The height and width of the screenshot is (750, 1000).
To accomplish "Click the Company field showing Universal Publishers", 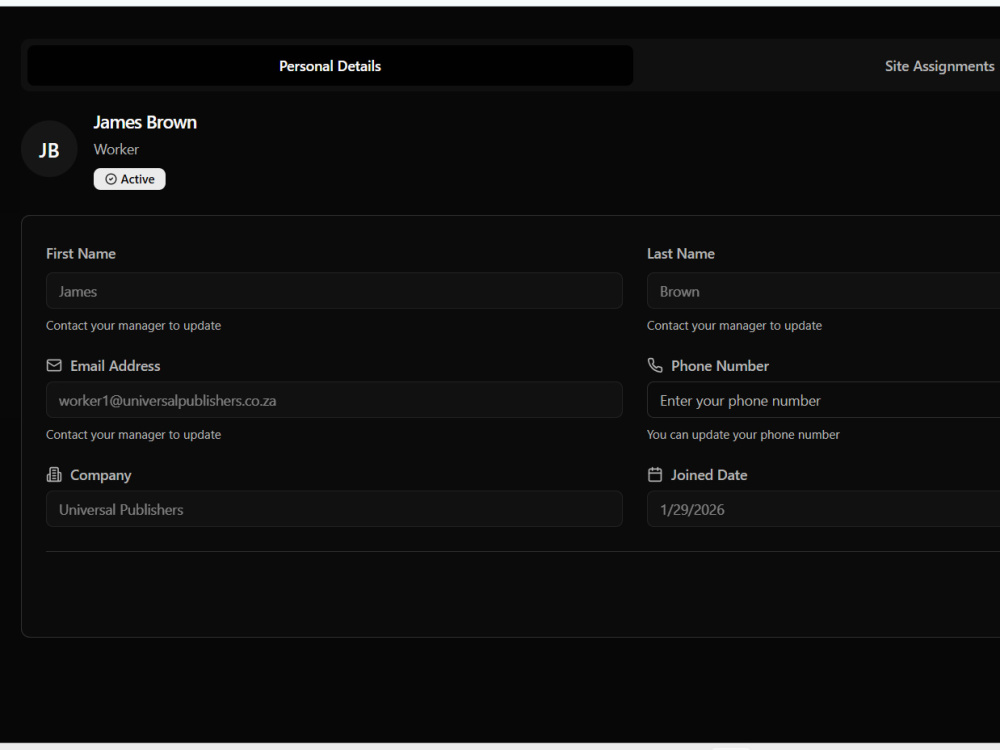I will point(334,509).
